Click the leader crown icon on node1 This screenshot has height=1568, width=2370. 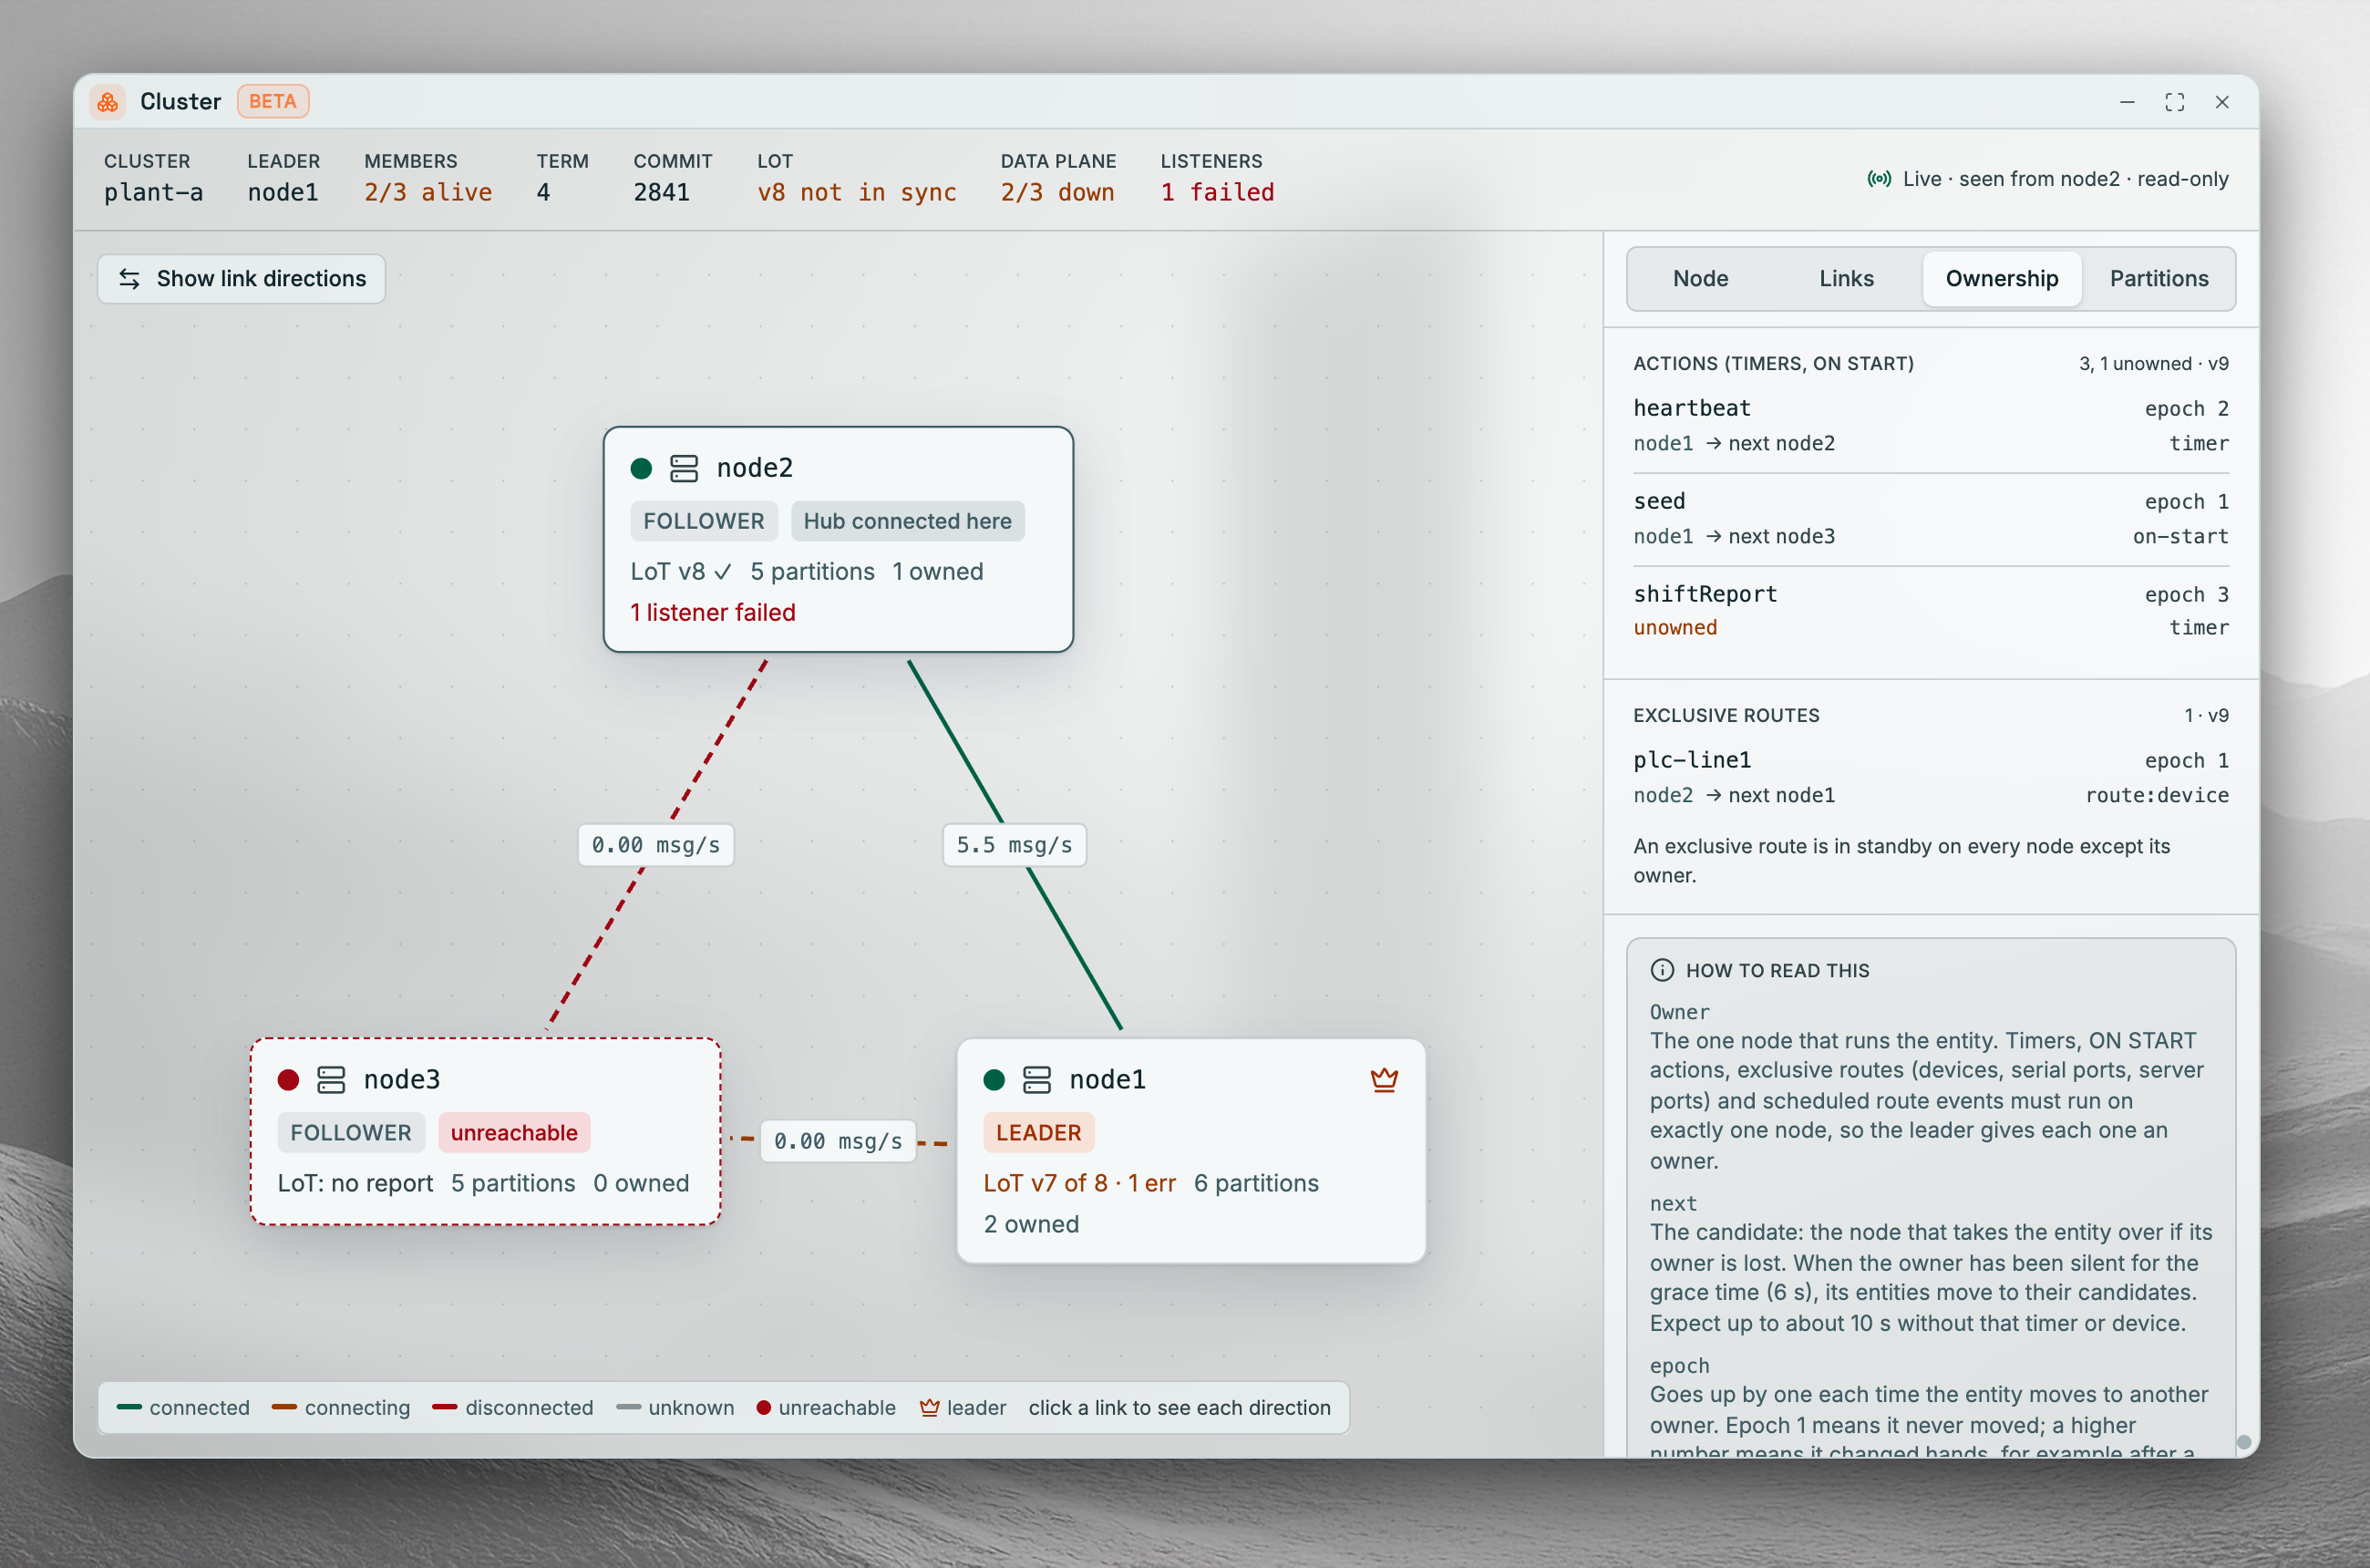(x=1384, y=1080)
